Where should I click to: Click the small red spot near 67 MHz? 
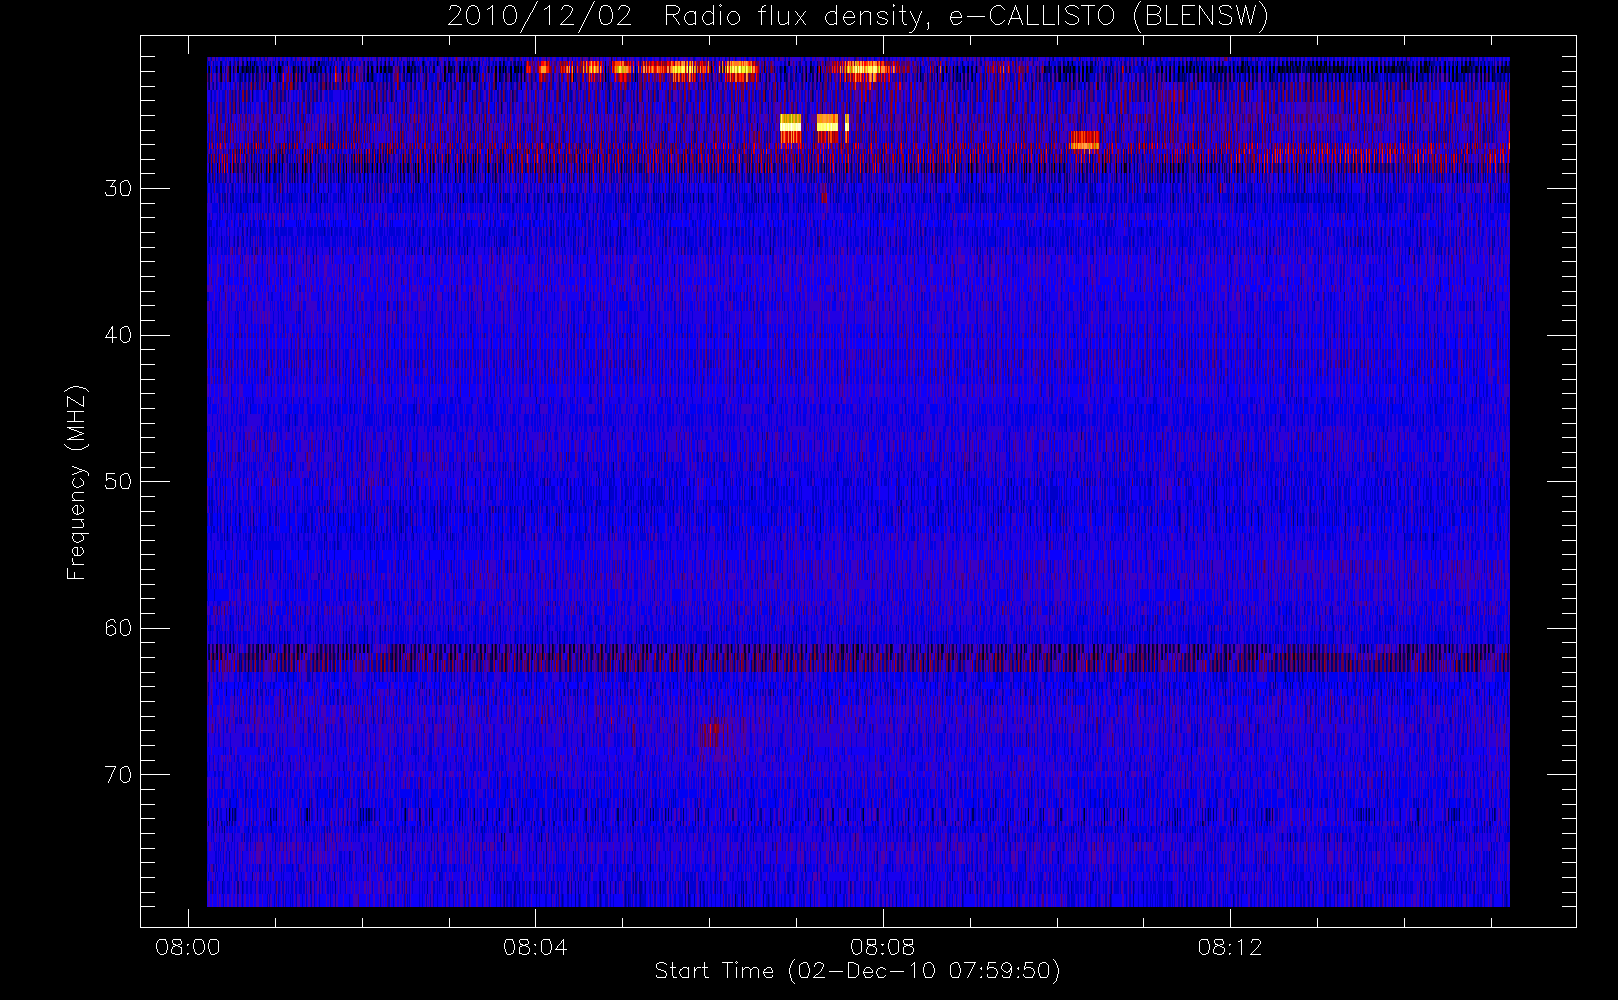point(709,734)
